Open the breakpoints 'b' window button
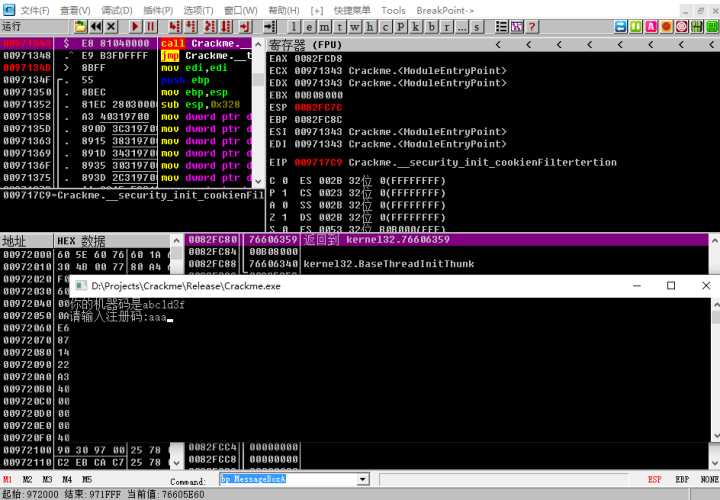Viewport: 720px width, 500px height. tap(431, 27)
